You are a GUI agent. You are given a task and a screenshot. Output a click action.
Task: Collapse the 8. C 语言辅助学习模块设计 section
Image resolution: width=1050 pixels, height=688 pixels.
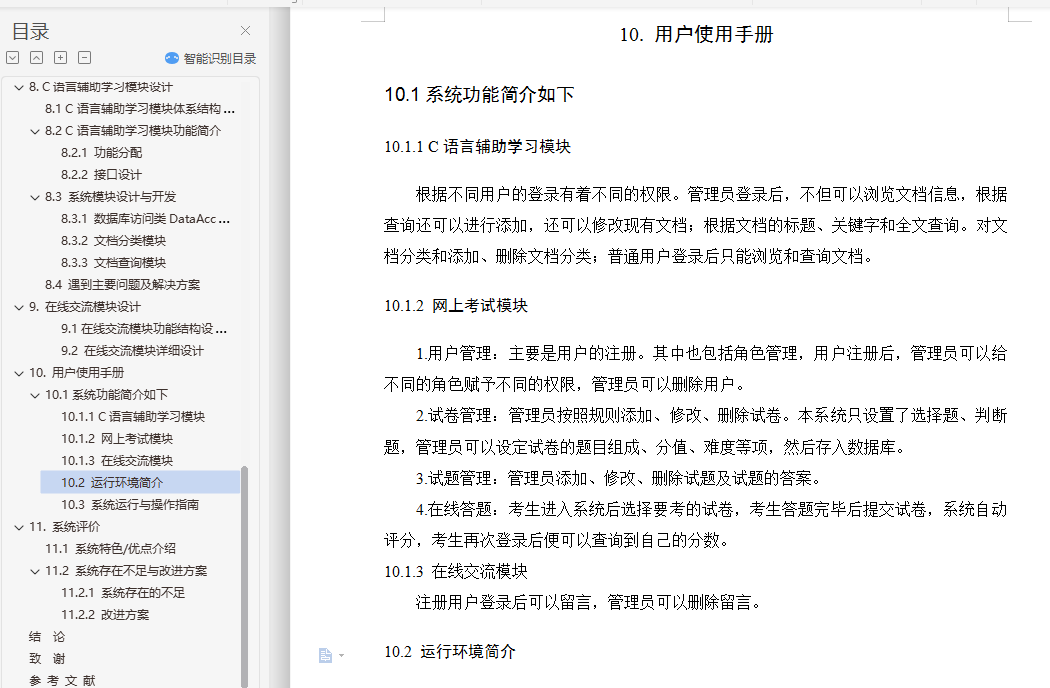point(19,87)
